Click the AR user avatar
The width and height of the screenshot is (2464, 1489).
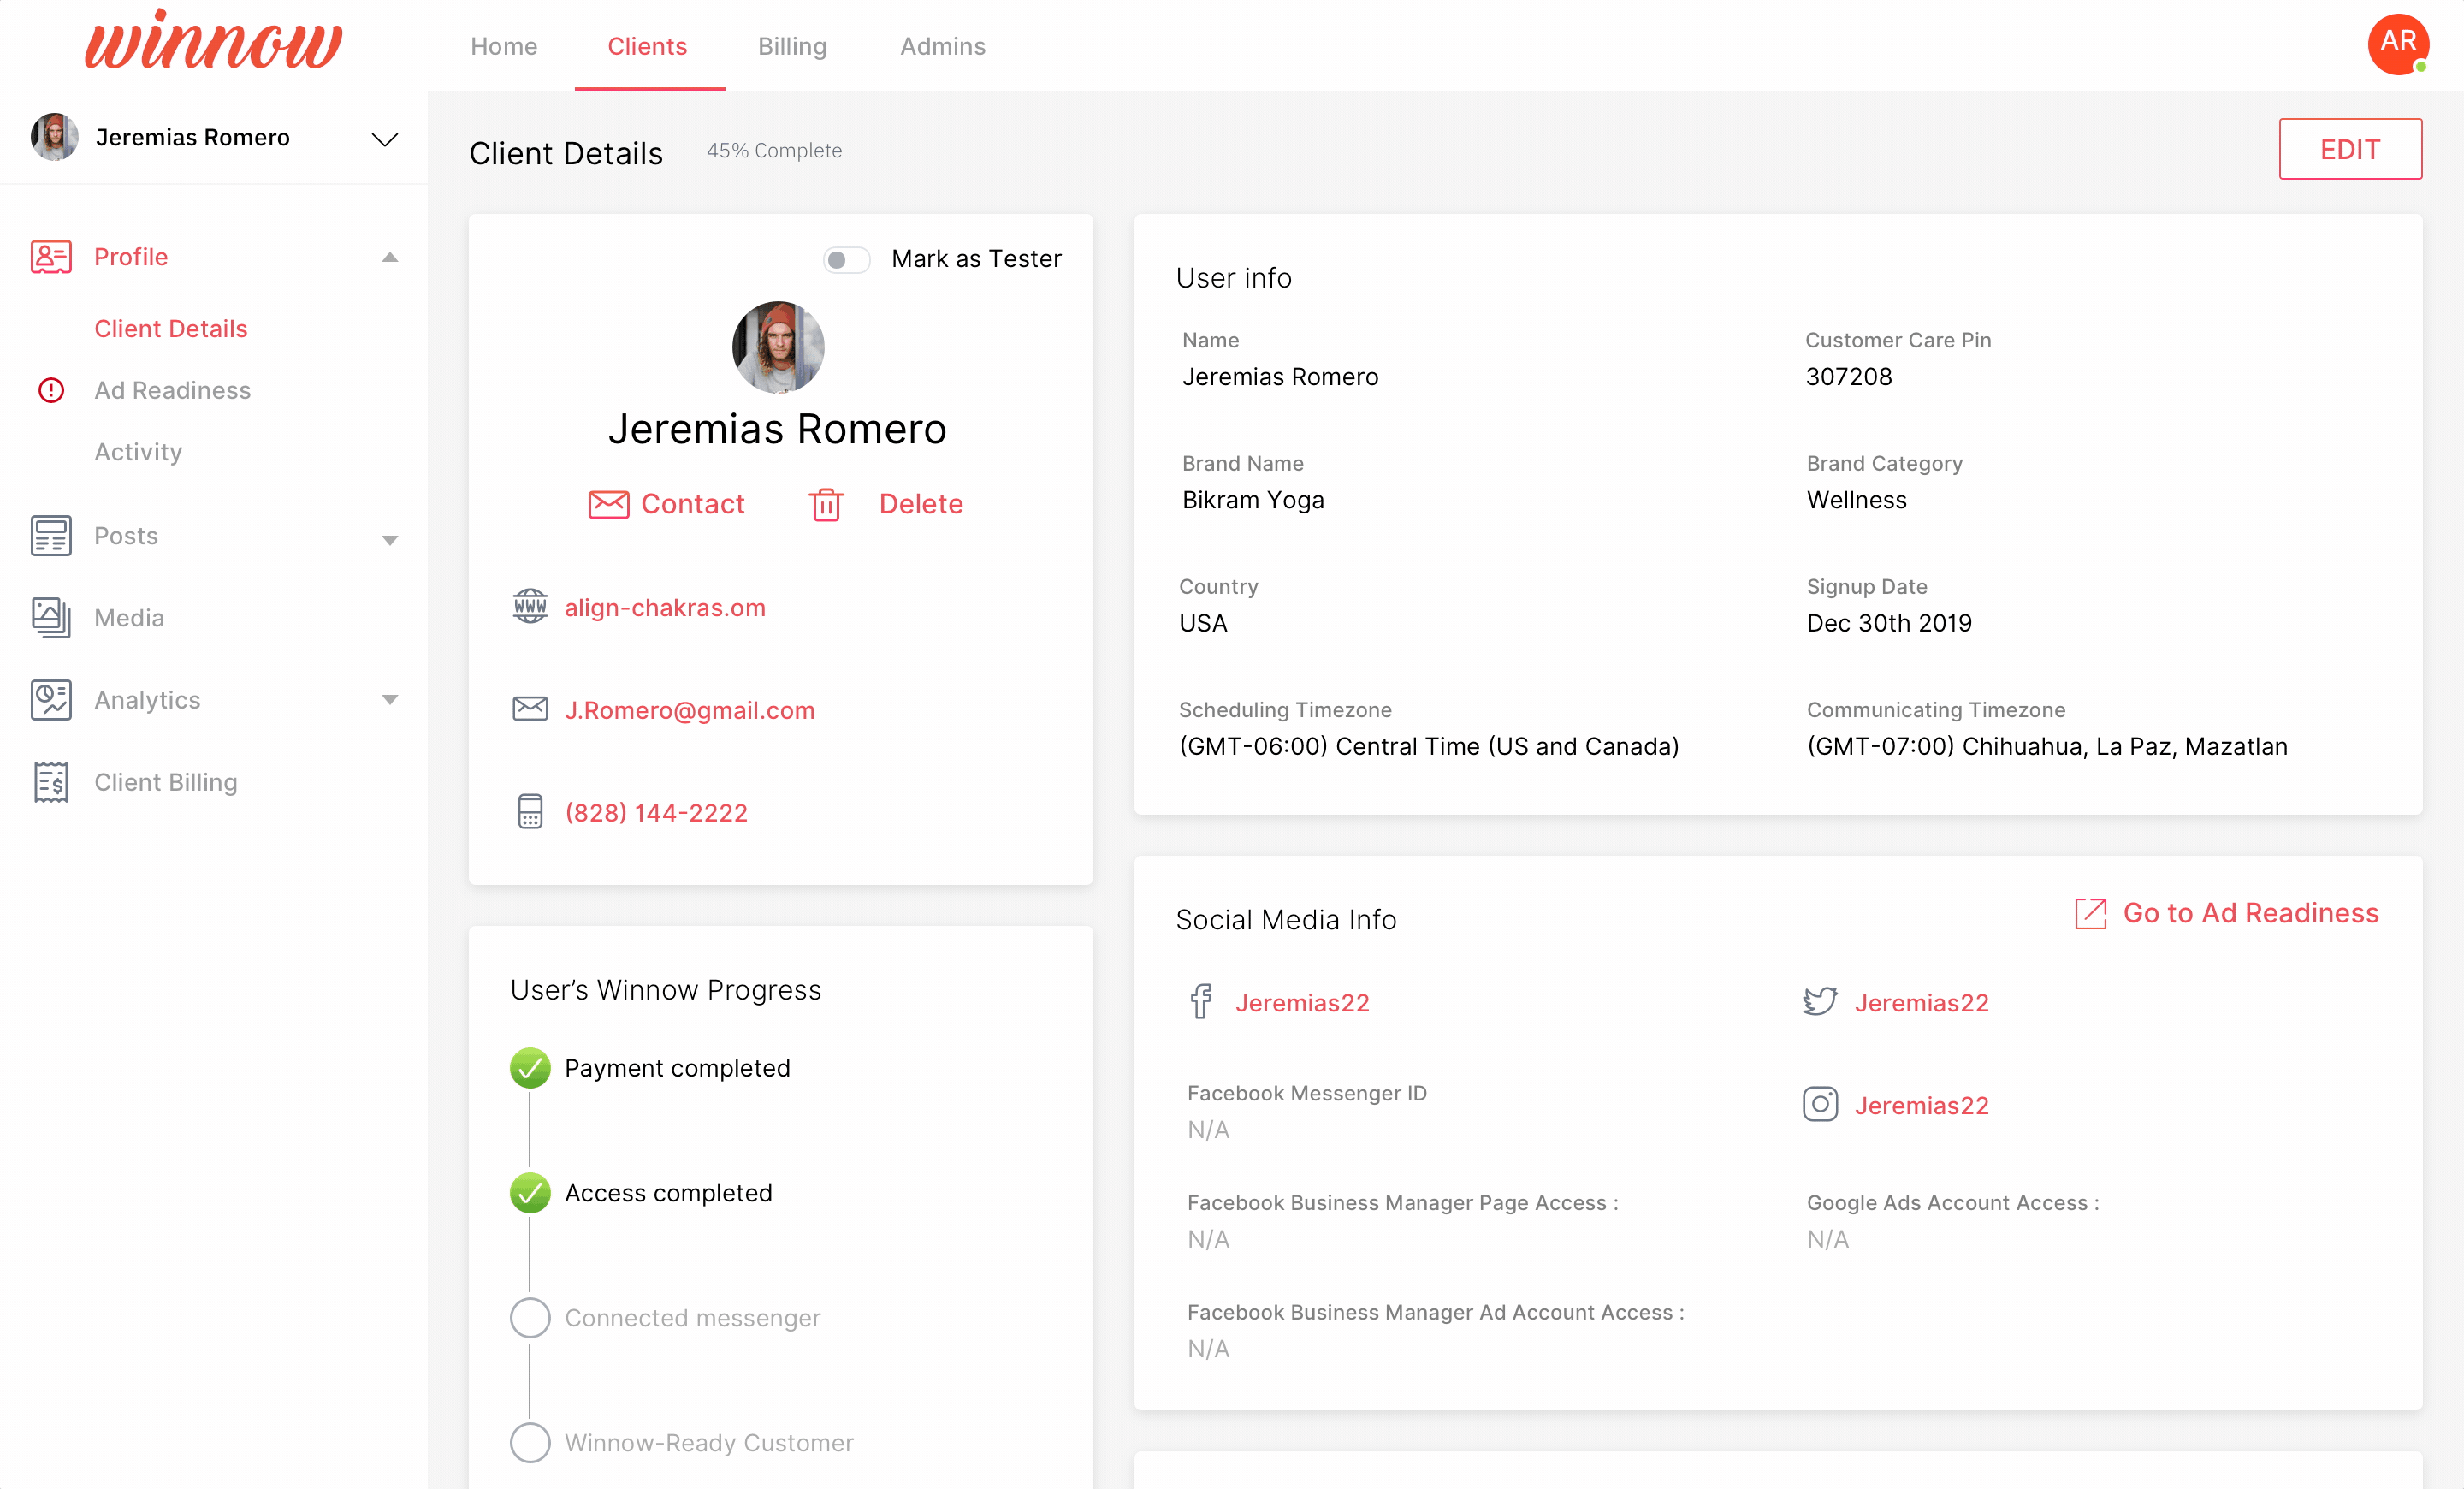click(x=2398, y=43)
